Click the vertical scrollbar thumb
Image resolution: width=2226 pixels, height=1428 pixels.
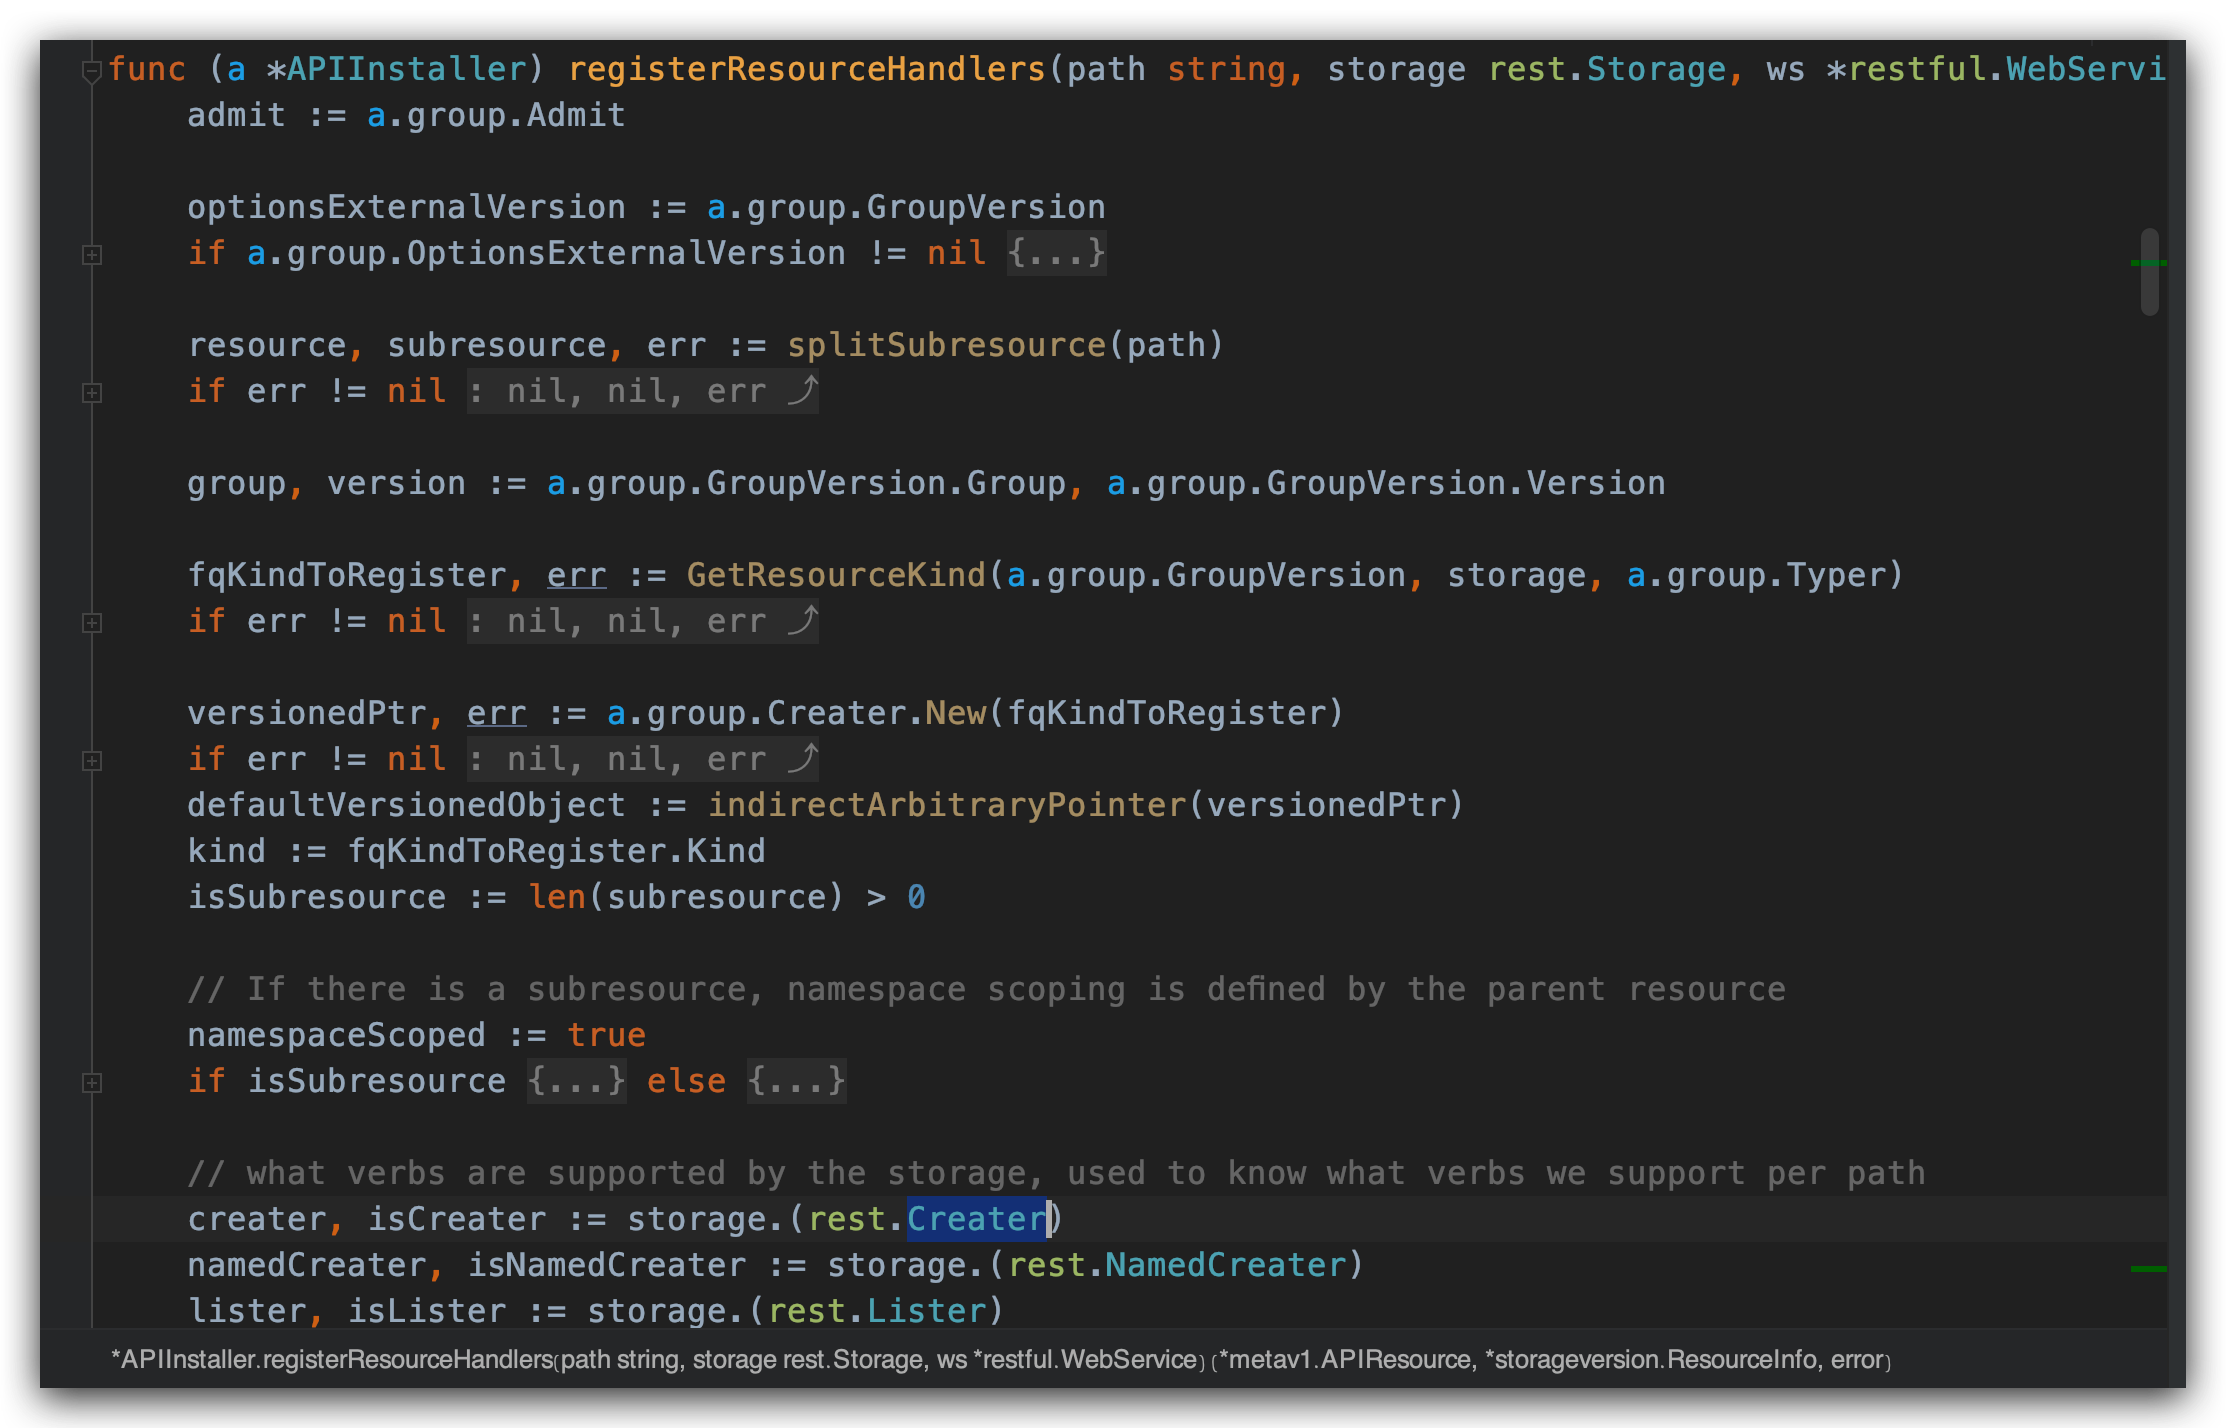(x=2150, y=290)
